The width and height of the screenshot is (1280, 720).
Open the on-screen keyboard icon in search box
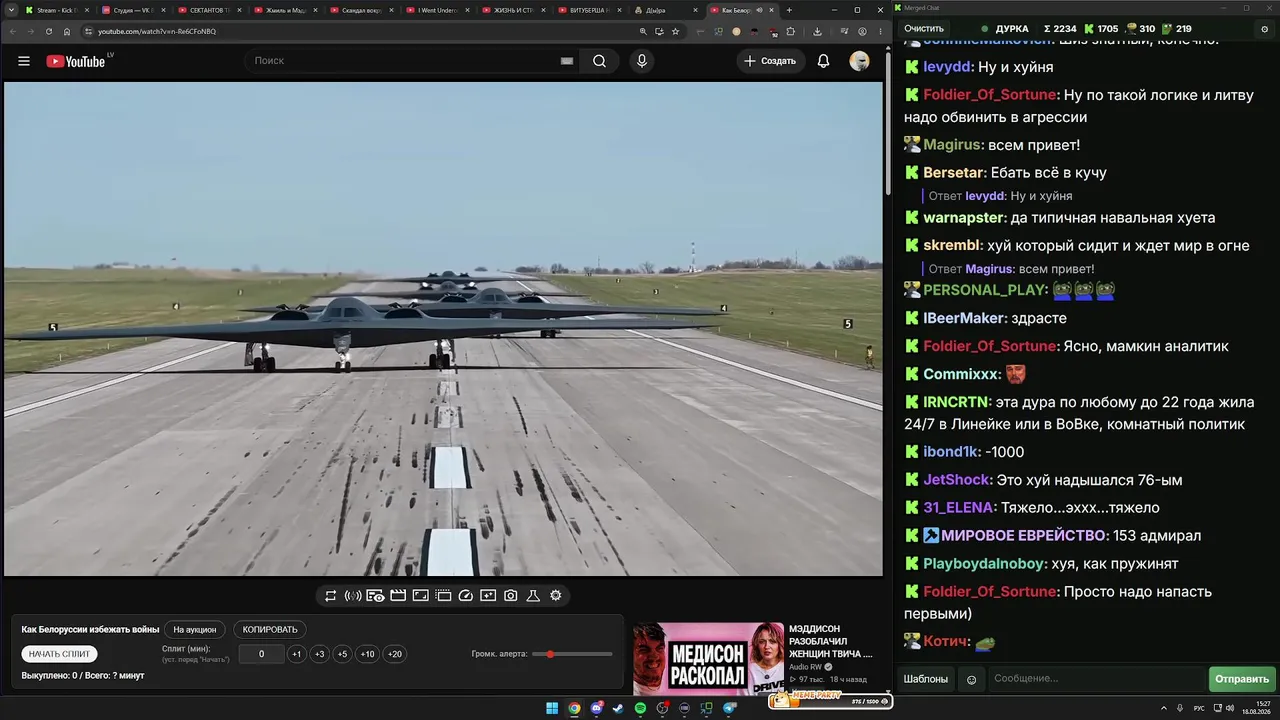[567, 61]
